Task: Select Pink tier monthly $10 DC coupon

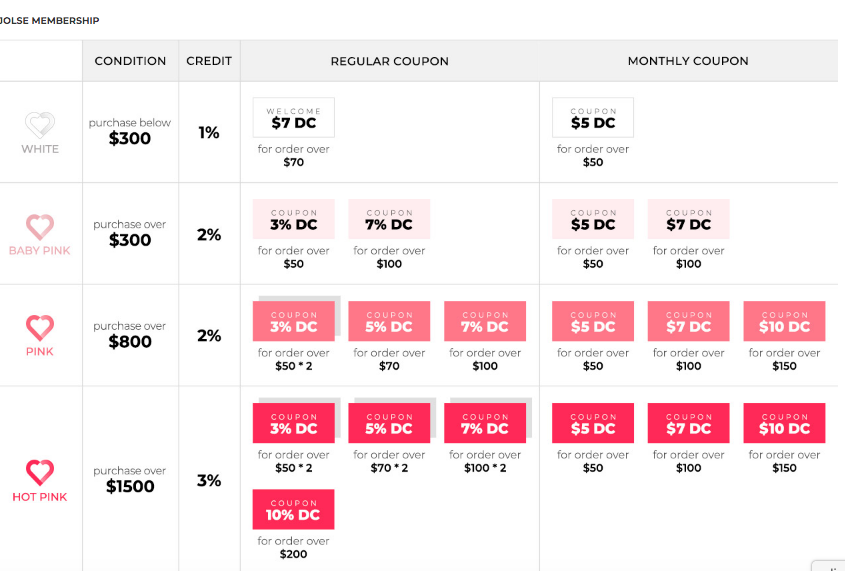Action: (x=784, y=321)
